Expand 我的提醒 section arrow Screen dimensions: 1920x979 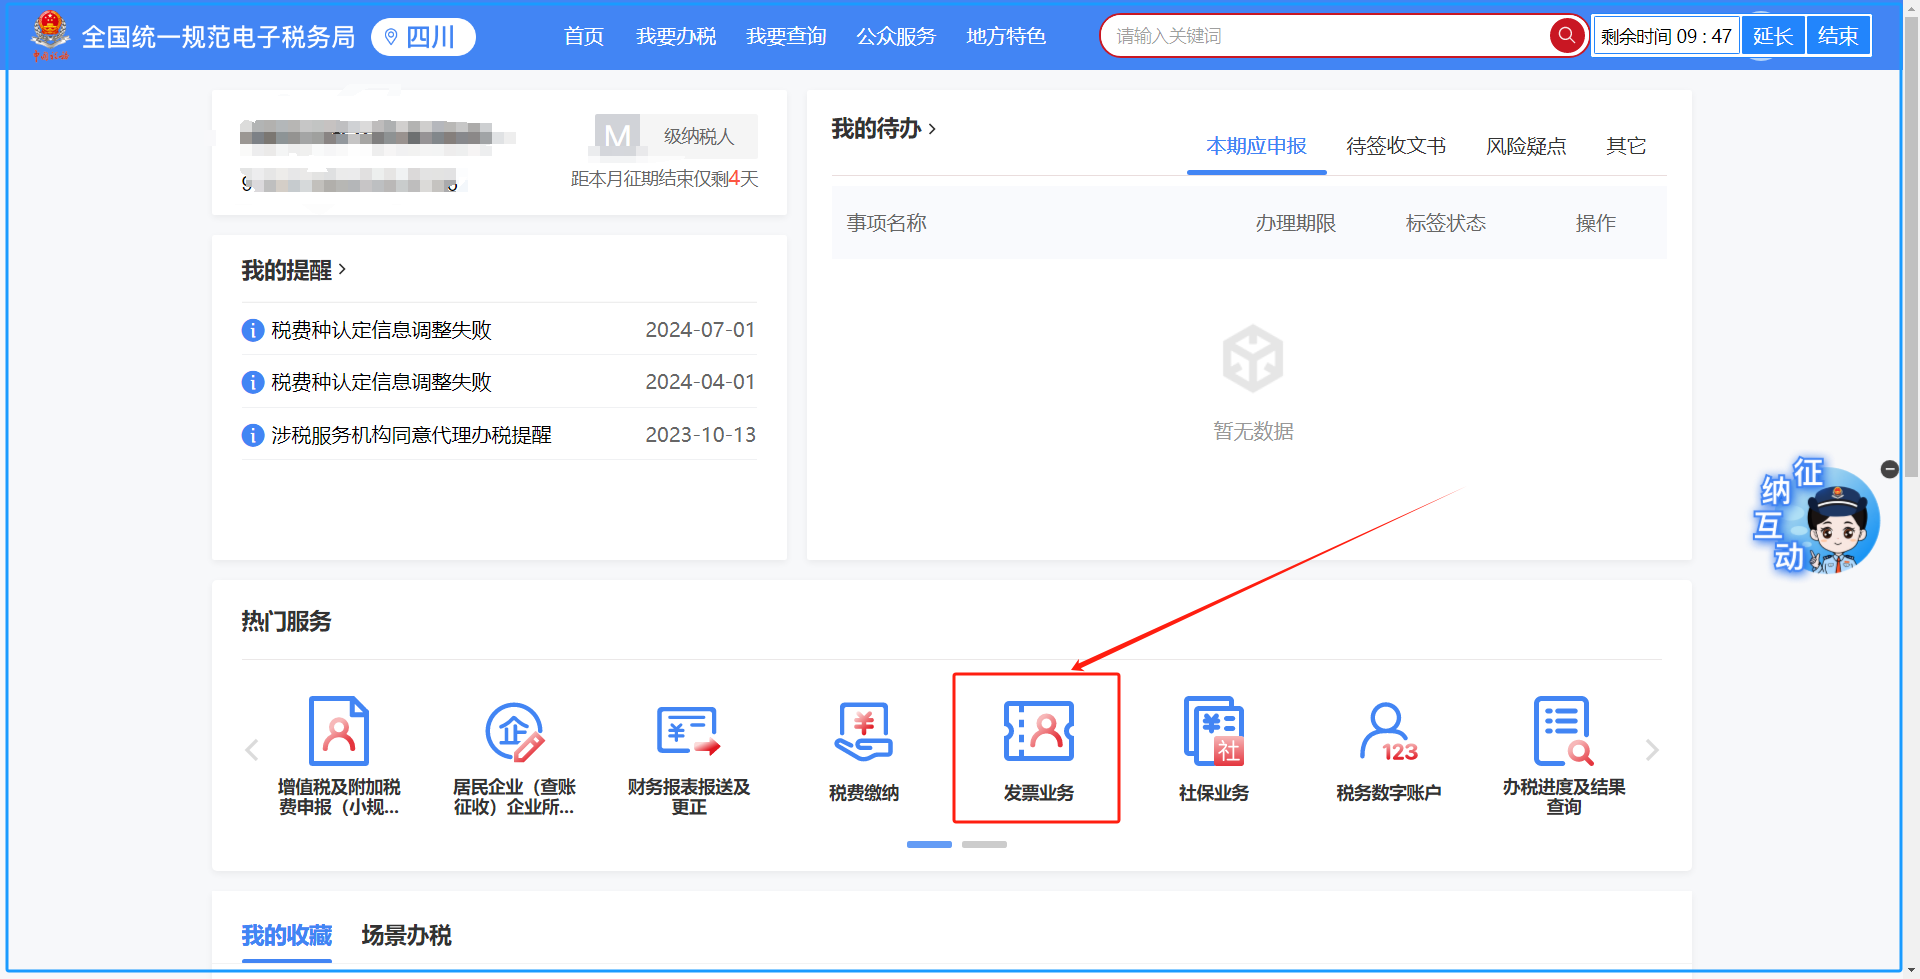tap(342, 269)
